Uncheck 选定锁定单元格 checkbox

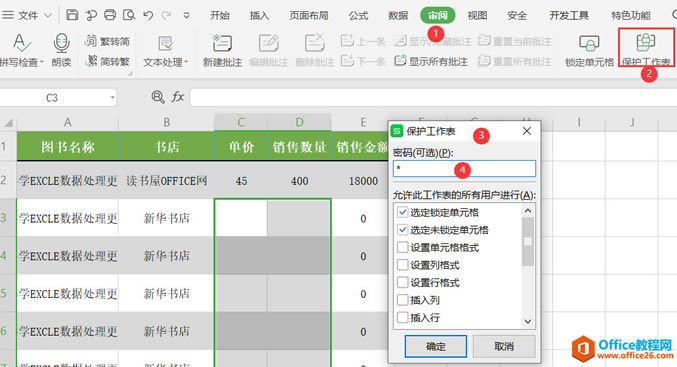coord(402,212)
